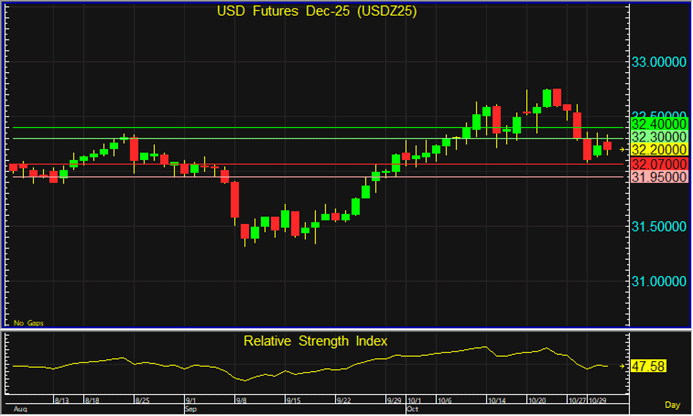The height and width of the screenshot is (416, 693).
Task: Click the 31.00000 price axis label
Action: 657,281
